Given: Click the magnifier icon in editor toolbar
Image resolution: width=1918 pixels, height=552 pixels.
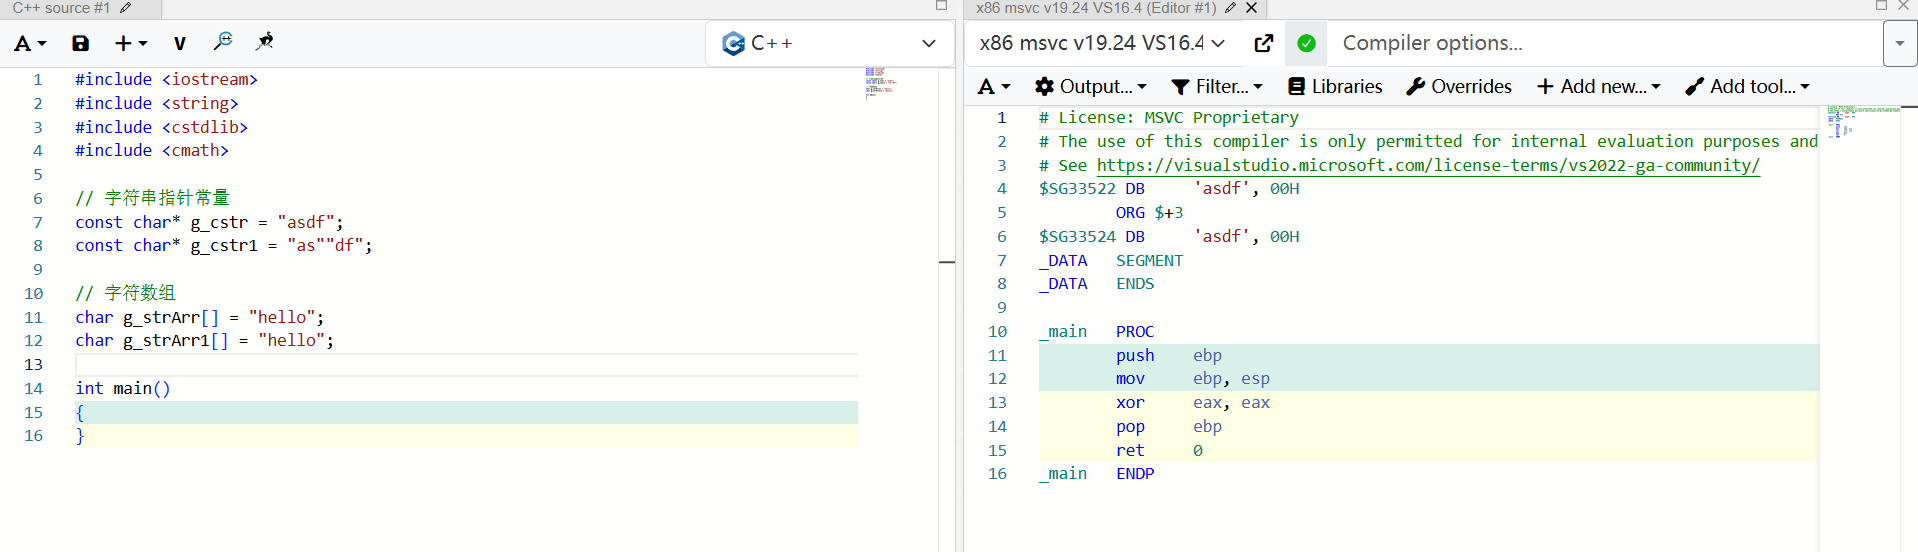Looking at the screenshot, I should coord(223,42).
